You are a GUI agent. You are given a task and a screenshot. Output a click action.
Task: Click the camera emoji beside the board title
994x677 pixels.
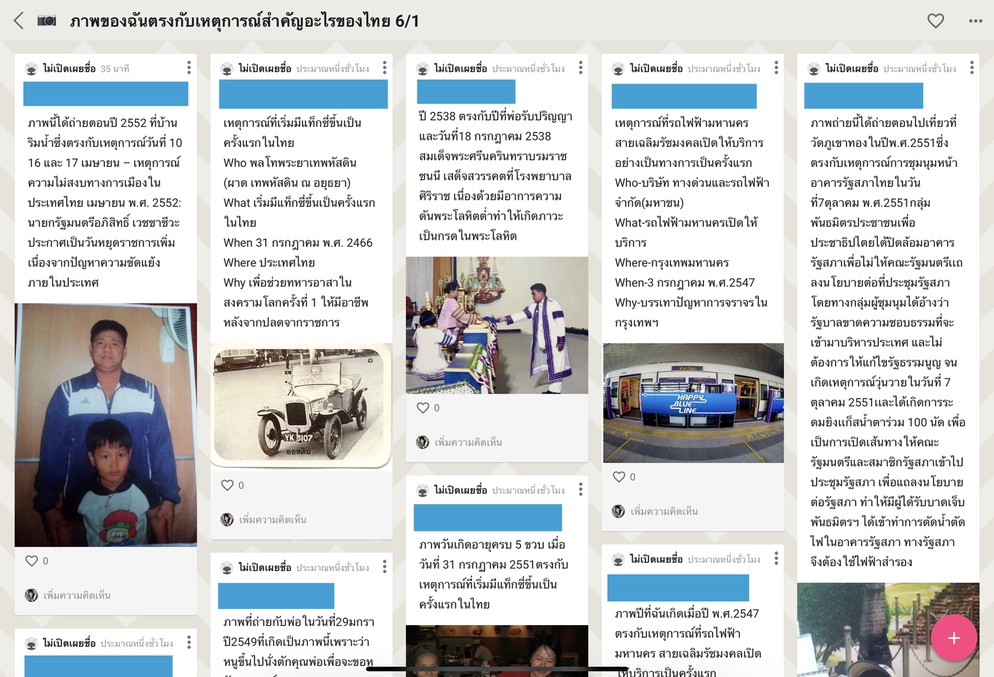tap(47, 21)
